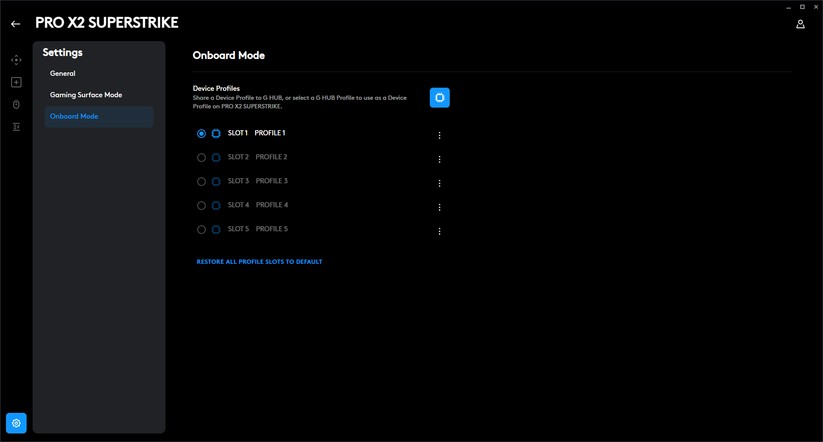Open the assignments plus sidebar icon
This screenshot has width=823, height=442.
16,82
